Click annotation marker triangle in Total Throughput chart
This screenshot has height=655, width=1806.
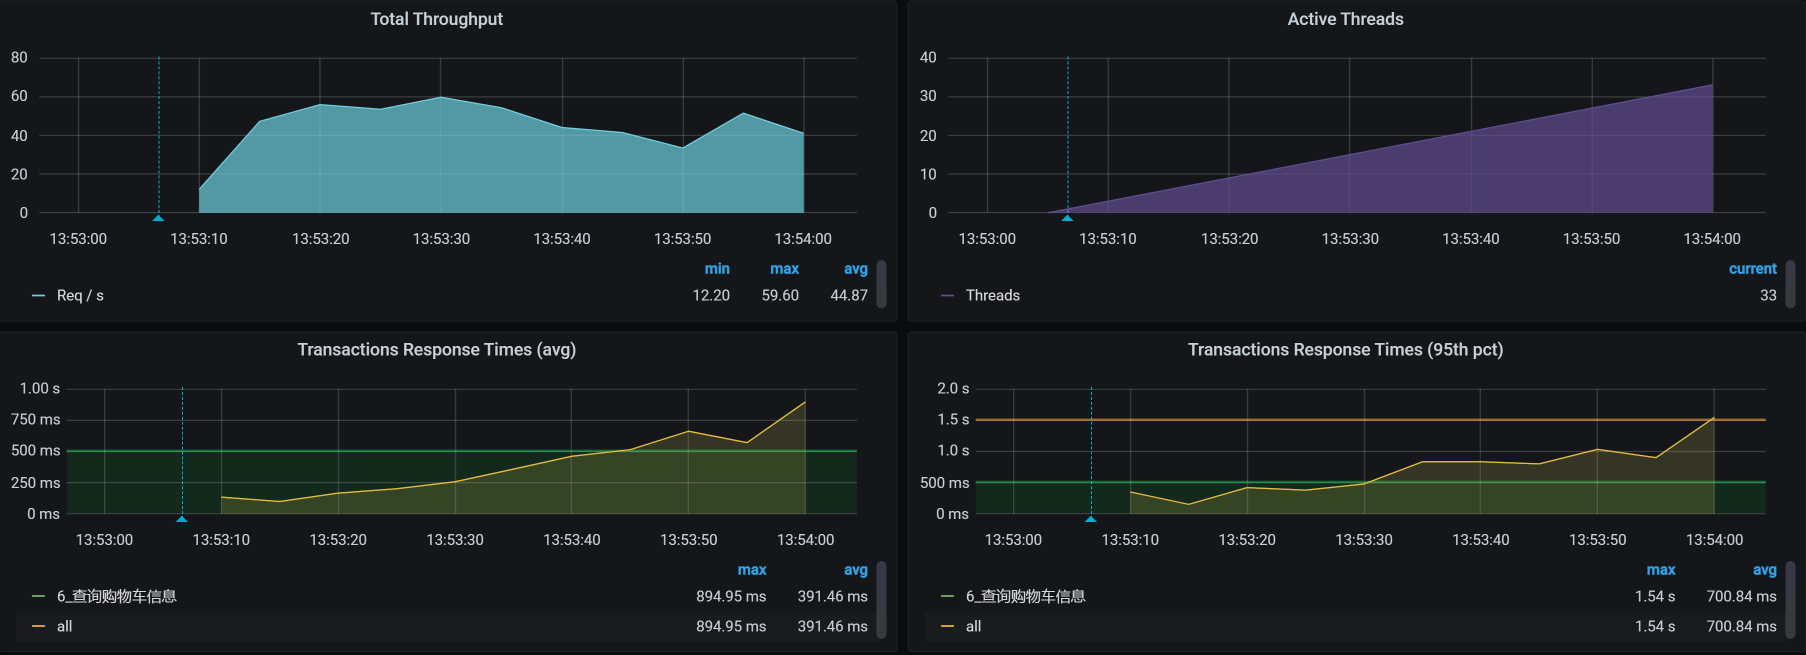tap(158, 217)
